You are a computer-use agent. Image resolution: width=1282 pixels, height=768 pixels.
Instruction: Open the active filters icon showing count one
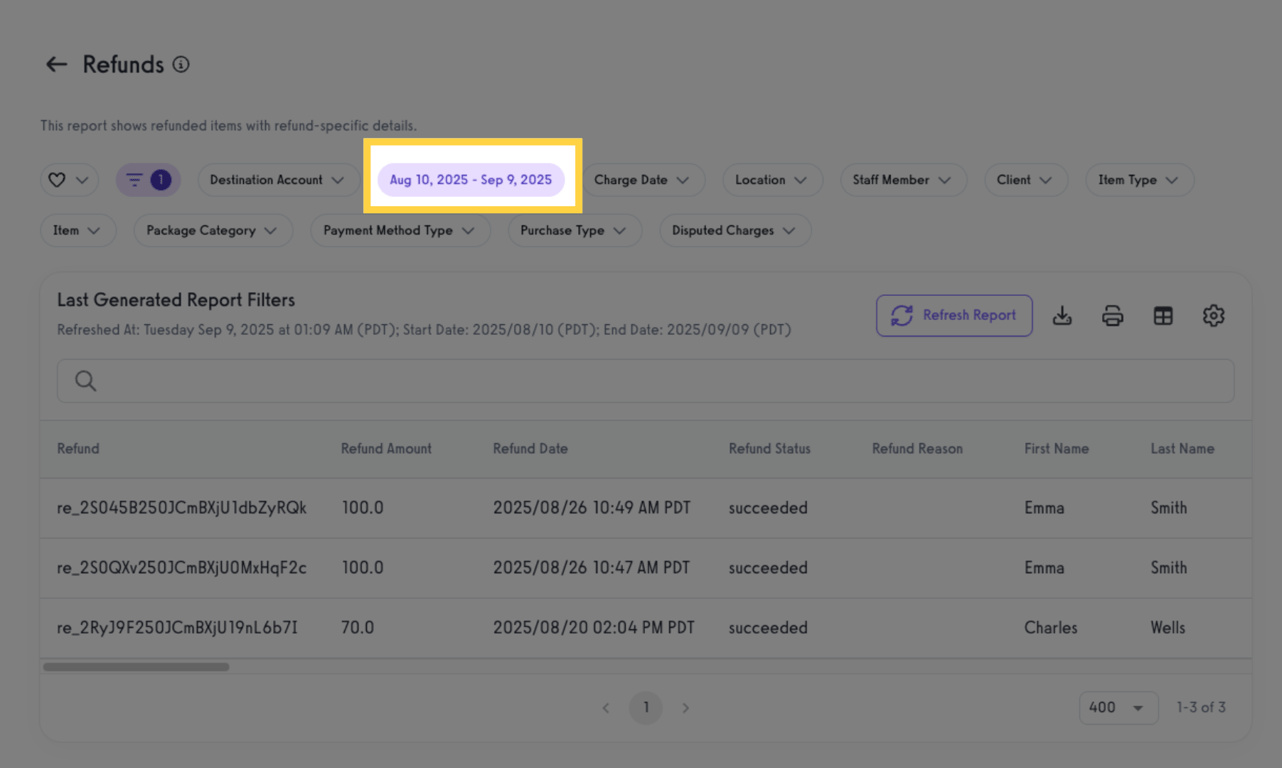tap(147, 180)
